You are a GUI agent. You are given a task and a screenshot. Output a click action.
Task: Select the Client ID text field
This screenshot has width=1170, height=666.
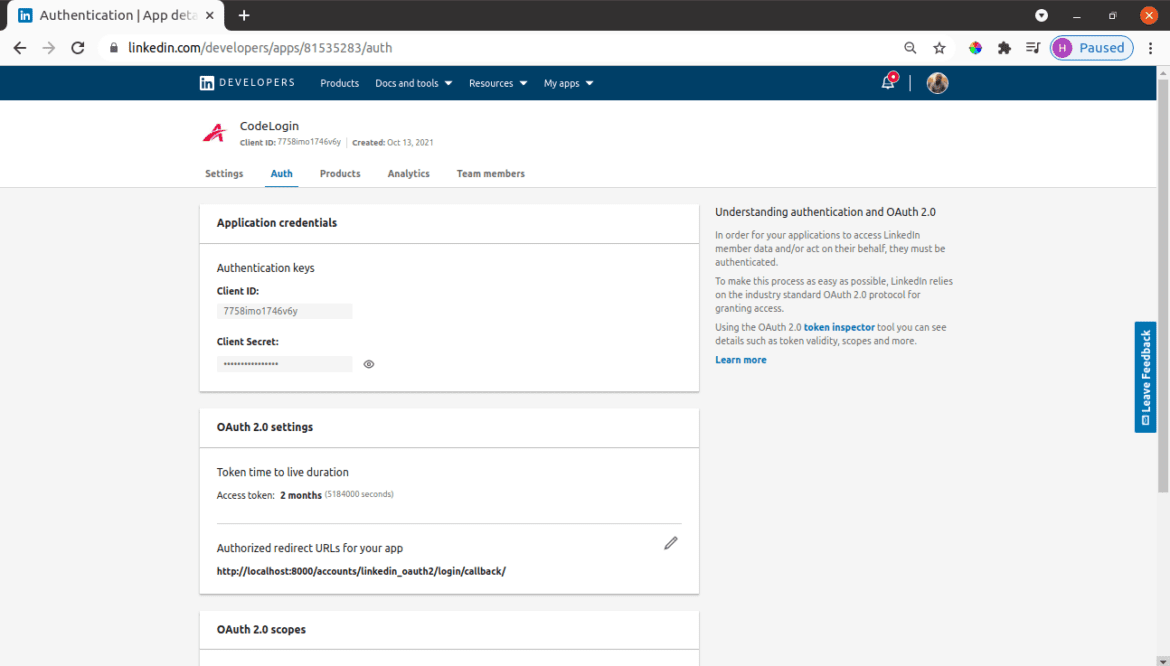point(284,310)
